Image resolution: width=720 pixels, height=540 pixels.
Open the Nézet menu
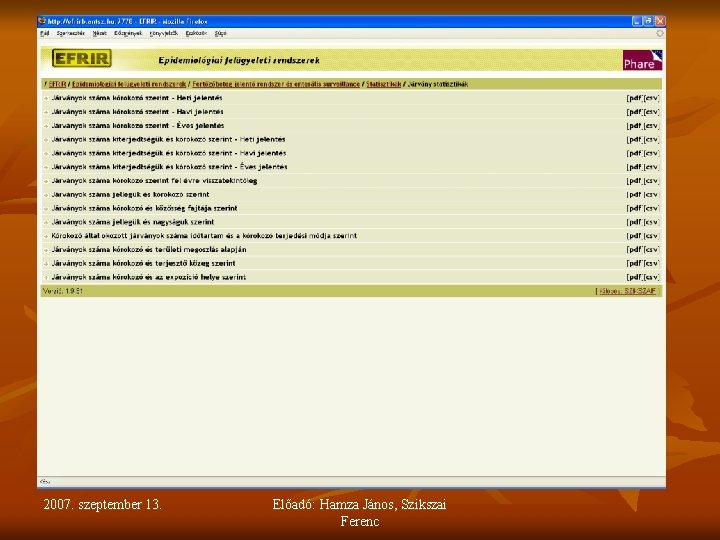tap(99, 33)
